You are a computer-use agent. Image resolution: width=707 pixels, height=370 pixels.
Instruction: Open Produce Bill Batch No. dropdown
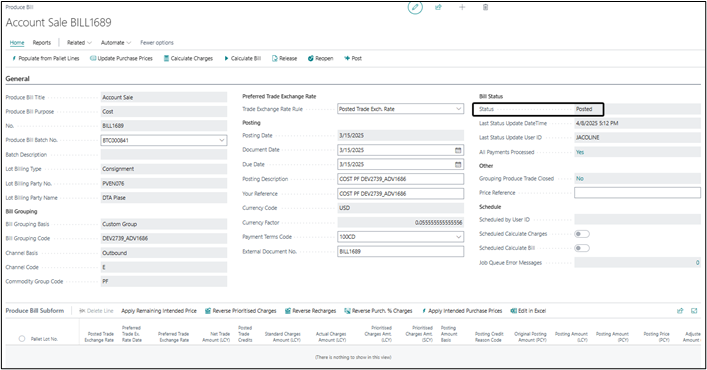(x=221, y=140)
